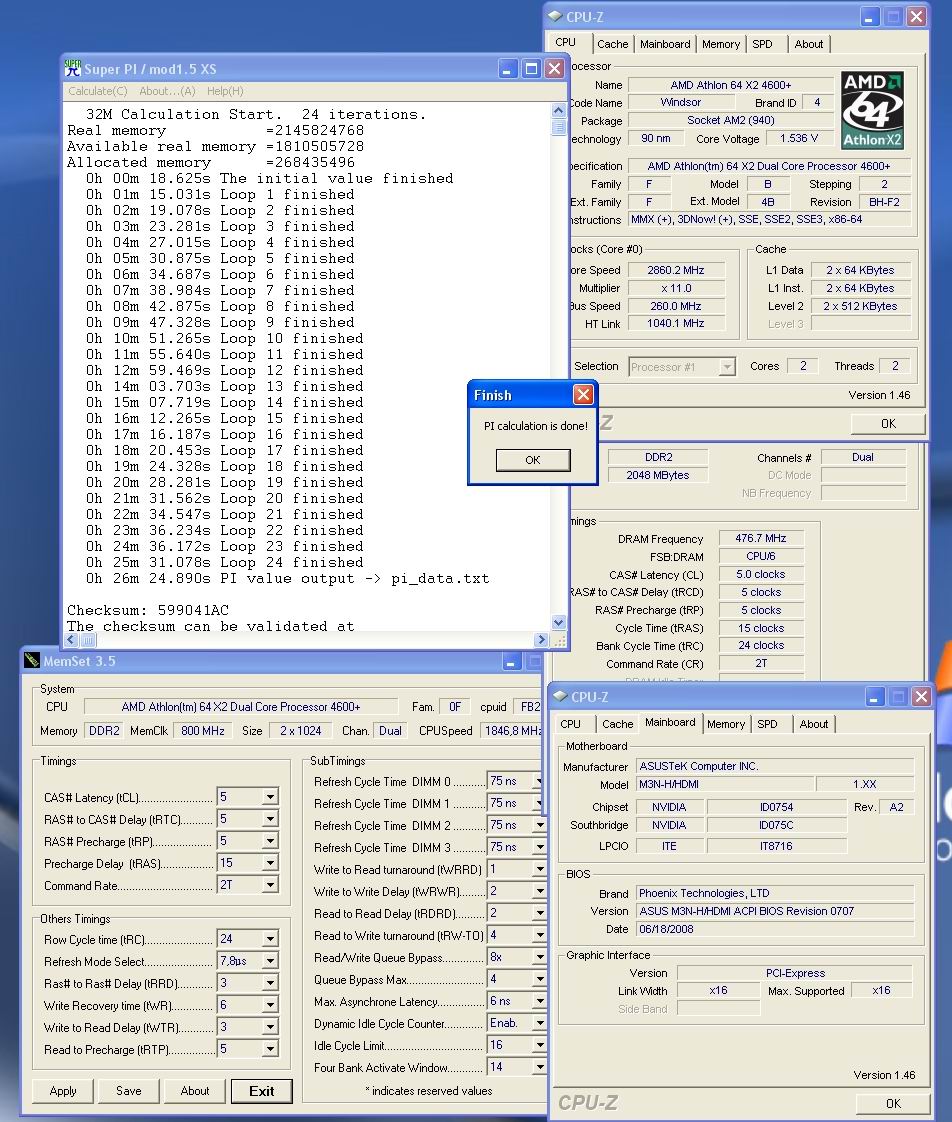Minimize the top CPU-Z window
The image size is (952, 1122).
(870, 17)
